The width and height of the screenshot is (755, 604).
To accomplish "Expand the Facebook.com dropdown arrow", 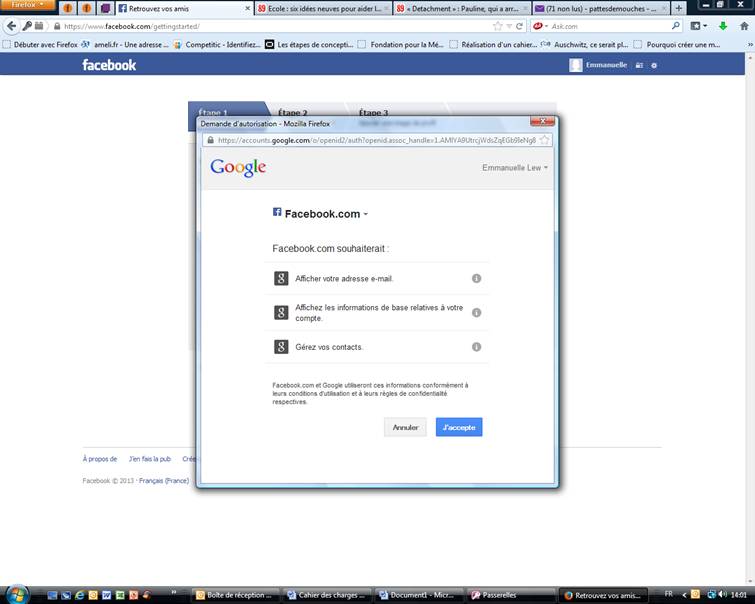I will click(365, 214).
